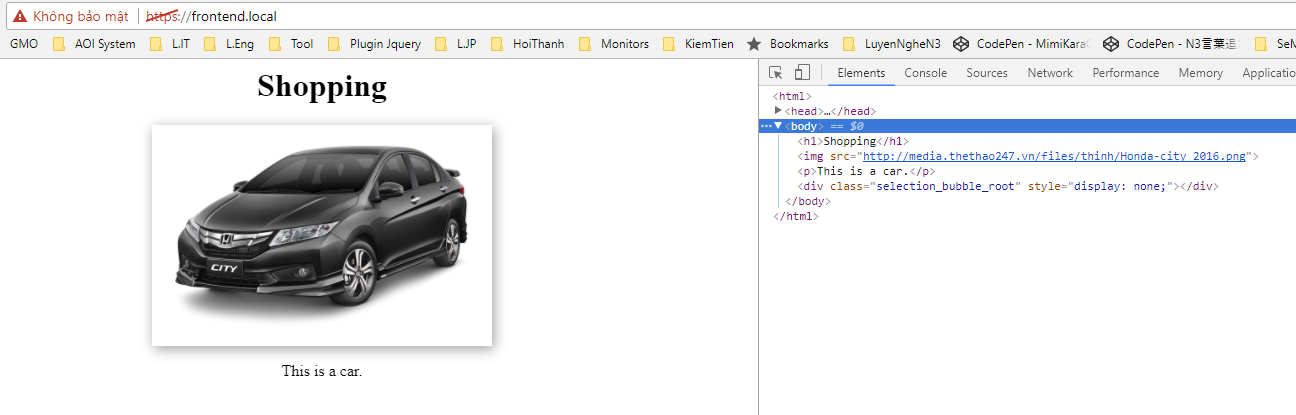Screen dimensions: 1296x415
Task: Open the Tool bookmark folder
Action: [291, 44]
